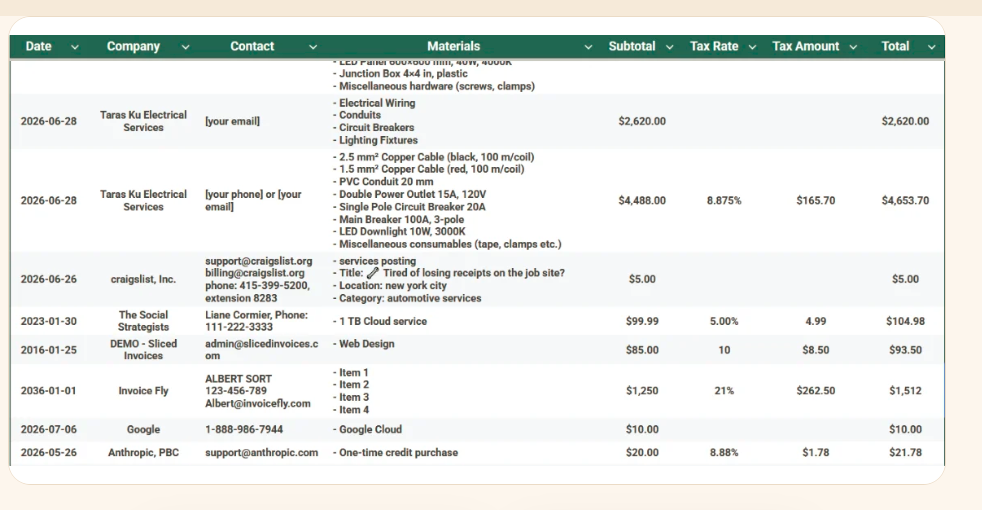Select the 2026-05-26 date cell
This screenshot has height=510, width=982.
coord(49,453)
